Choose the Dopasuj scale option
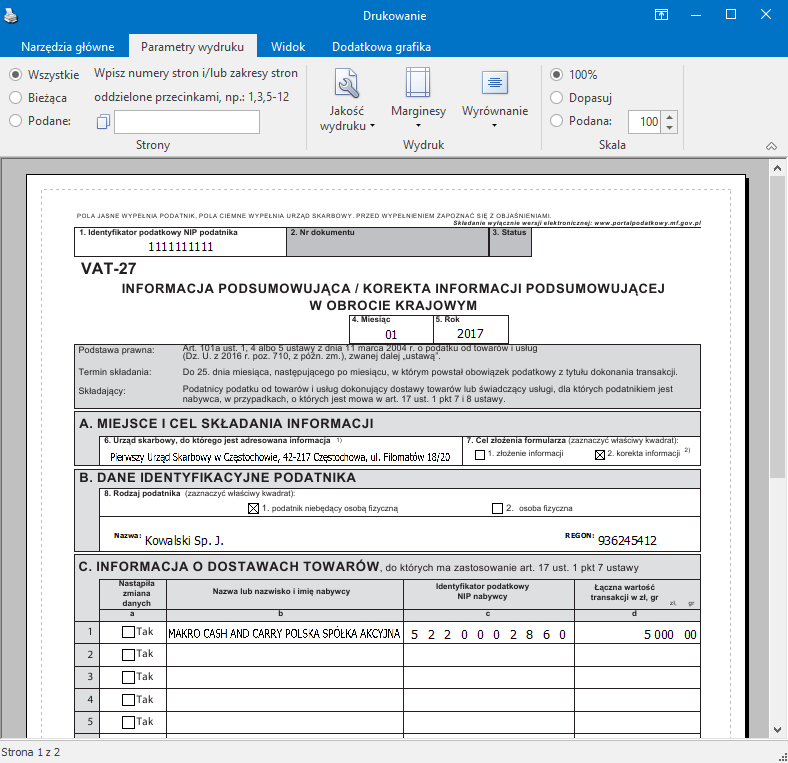The image size is (788, 763). pyautogui.click(x=557, y=98)
